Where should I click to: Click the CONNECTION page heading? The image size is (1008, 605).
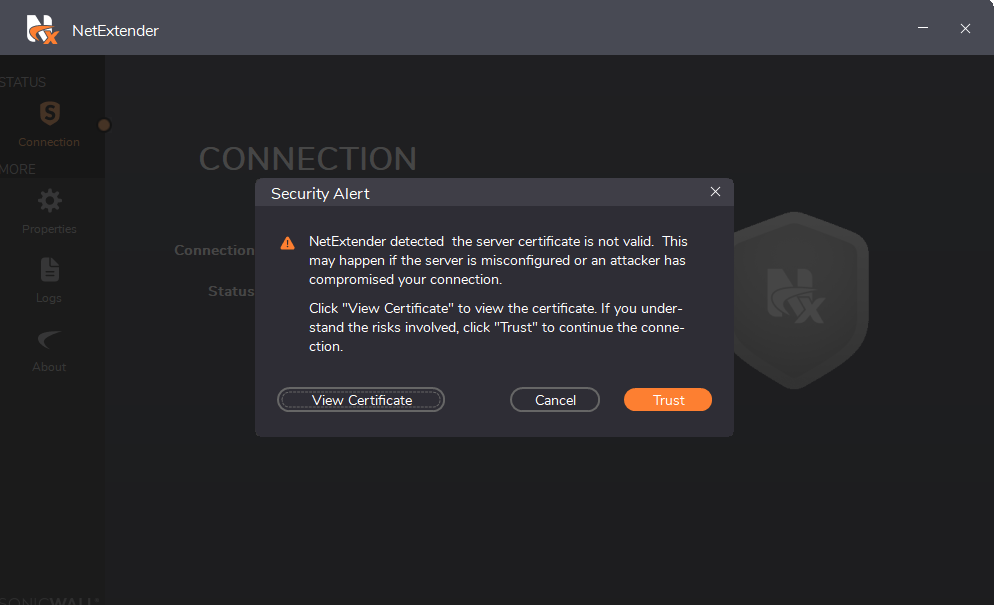point(308,159)
